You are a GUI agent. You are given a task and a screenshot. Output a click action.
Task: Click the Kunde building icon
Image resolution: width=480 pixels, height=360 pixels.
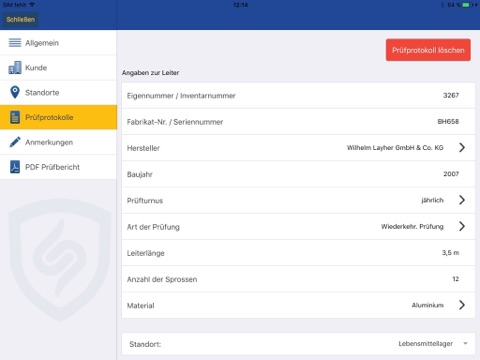tap(15, 68)
